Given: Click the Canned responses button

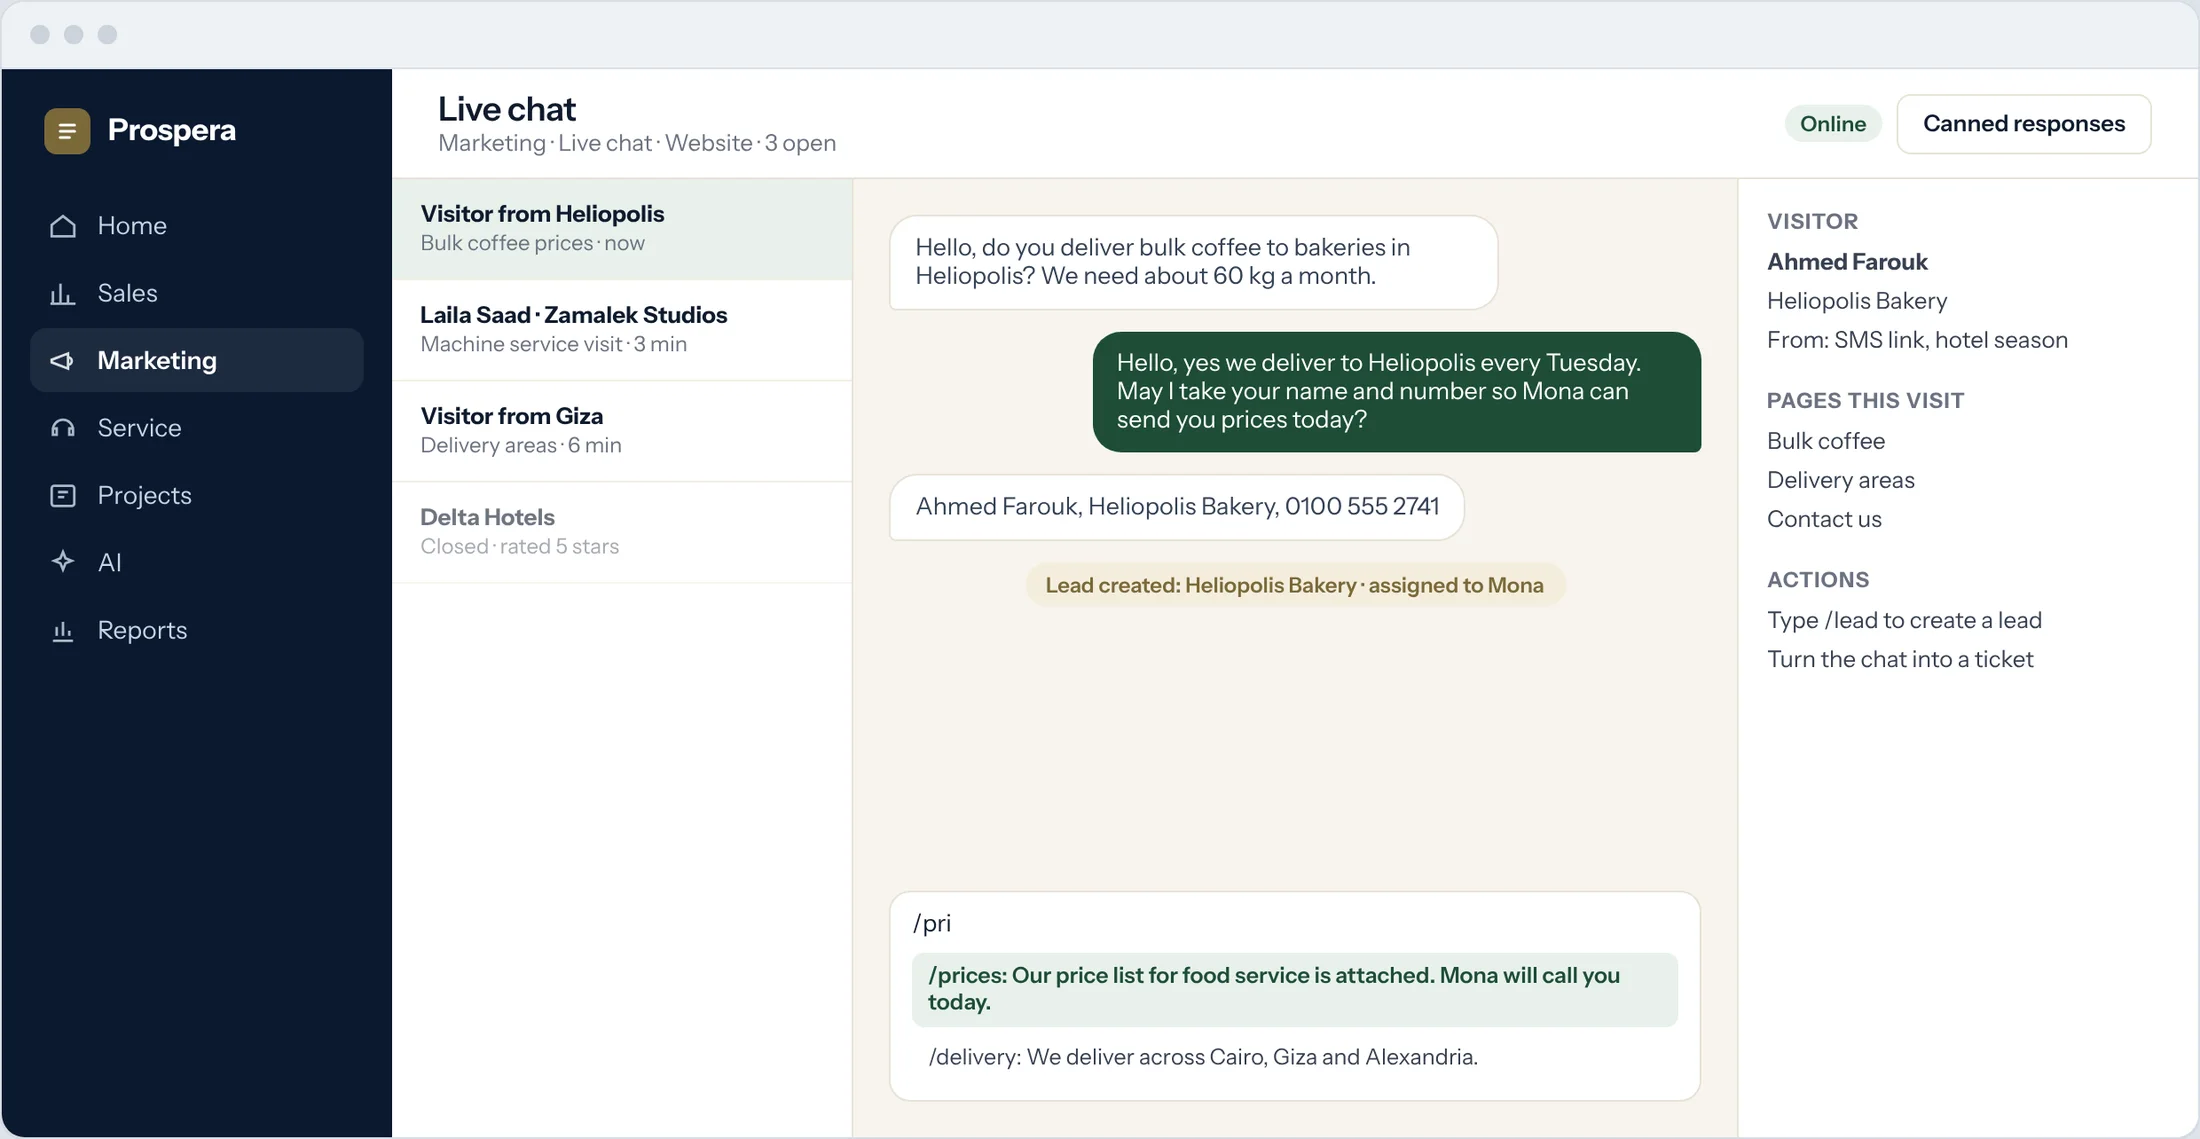Looking at the screenshot, I should [2024, 124].
